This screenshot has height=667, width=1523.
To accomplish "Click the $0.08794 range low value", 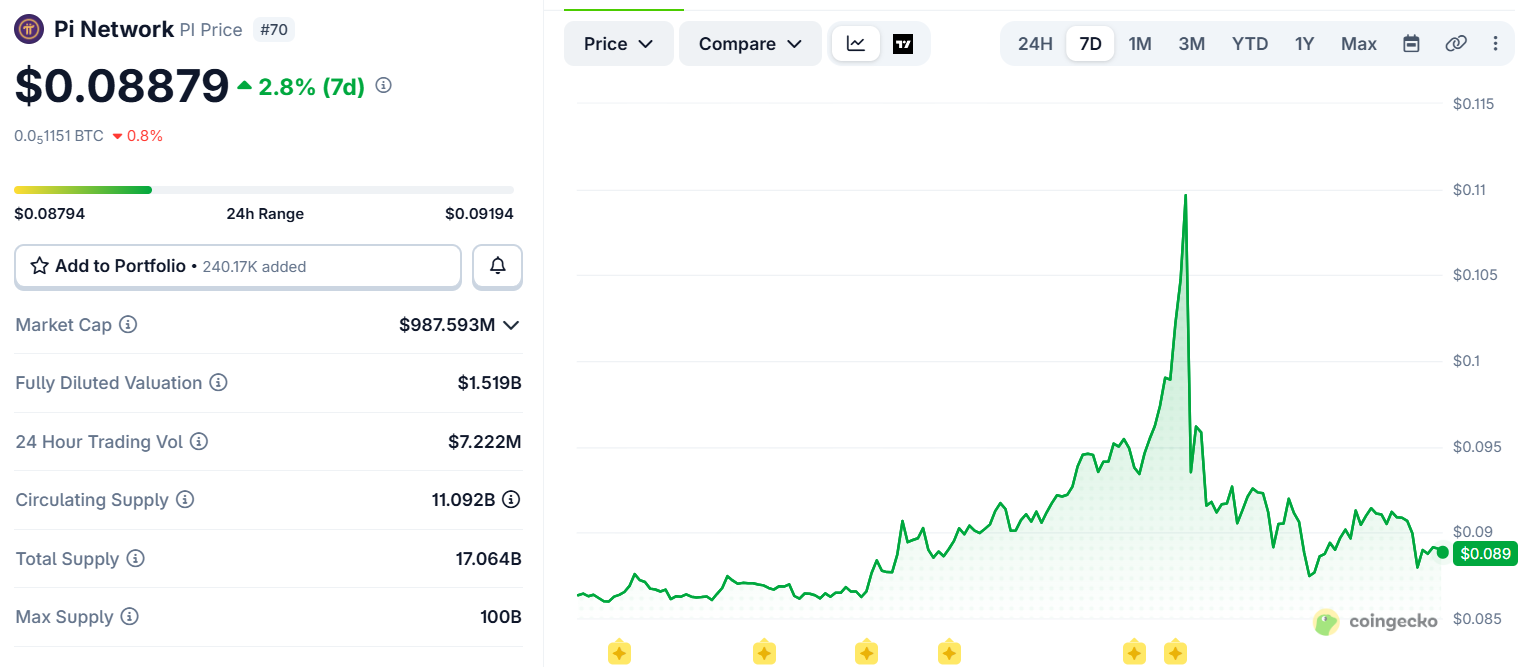I will (x=49, y=214).
